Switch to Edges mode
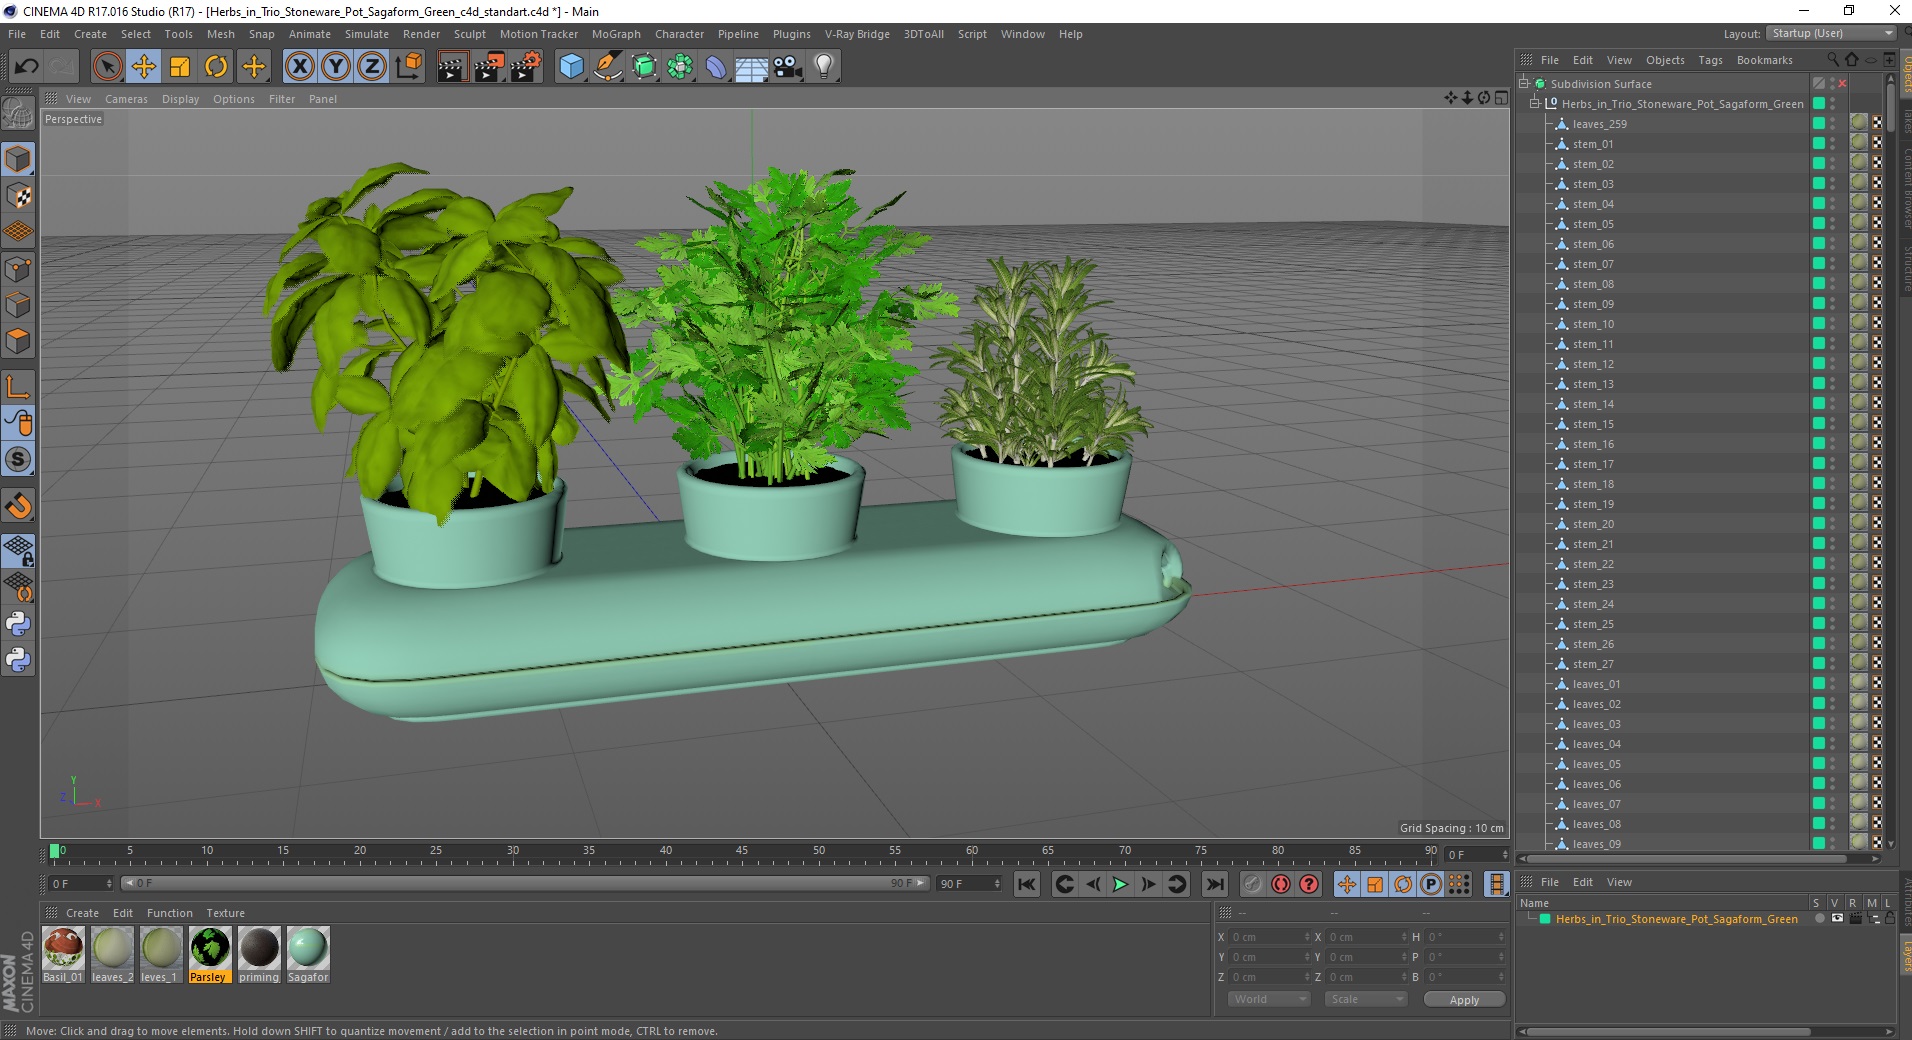 (x=18, y=304)
